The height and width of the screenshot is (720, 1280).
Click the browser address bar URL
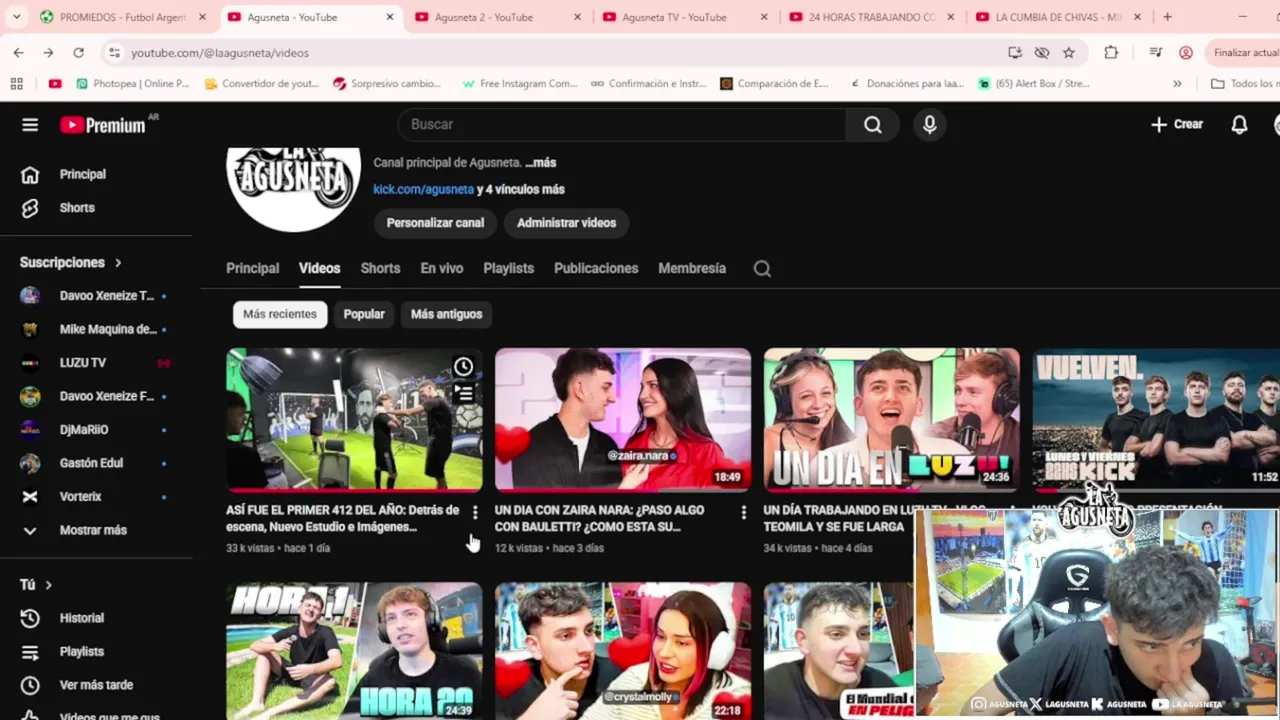(219, 52)
